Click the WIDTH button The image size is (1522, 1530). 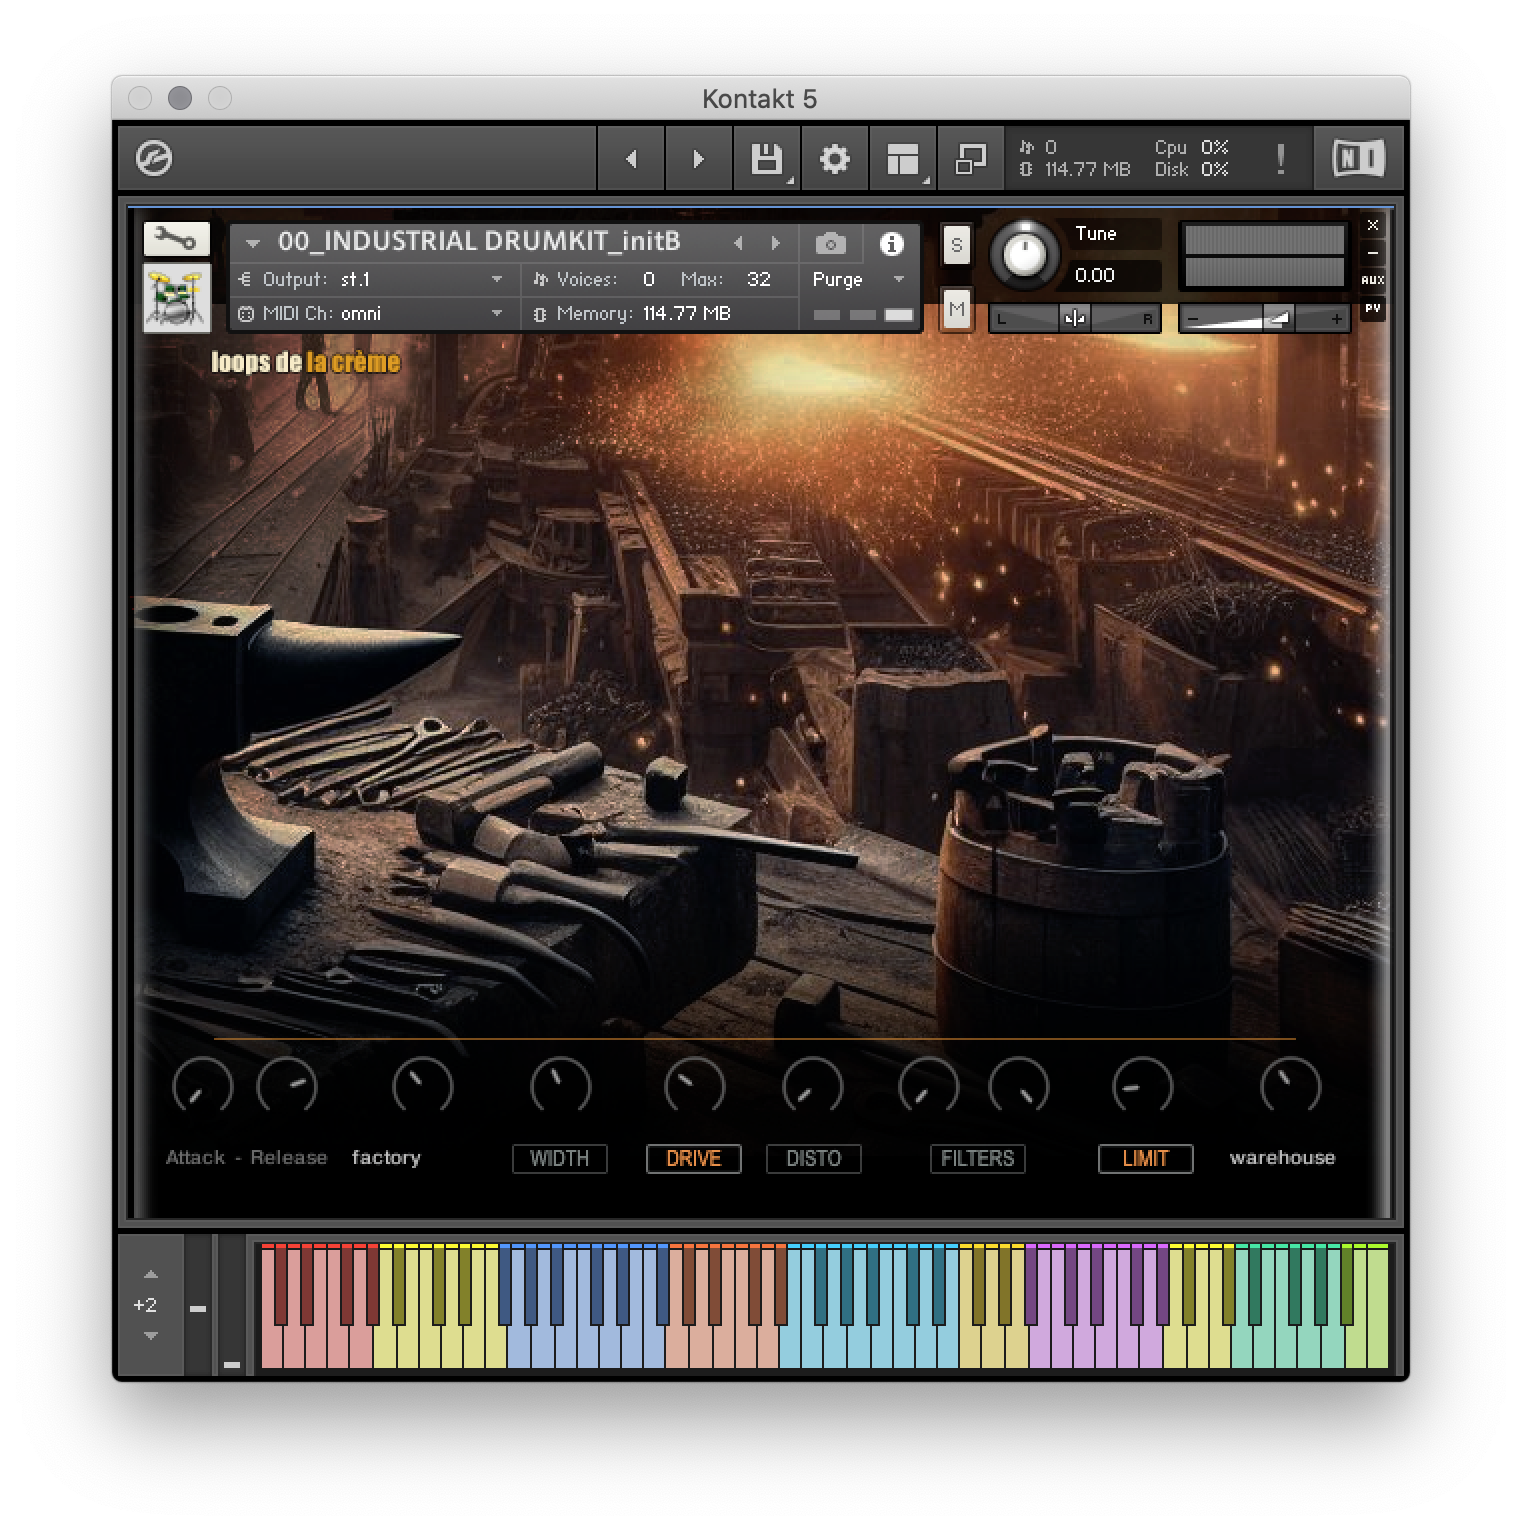pyautogui.click(x=559, y=1158)
